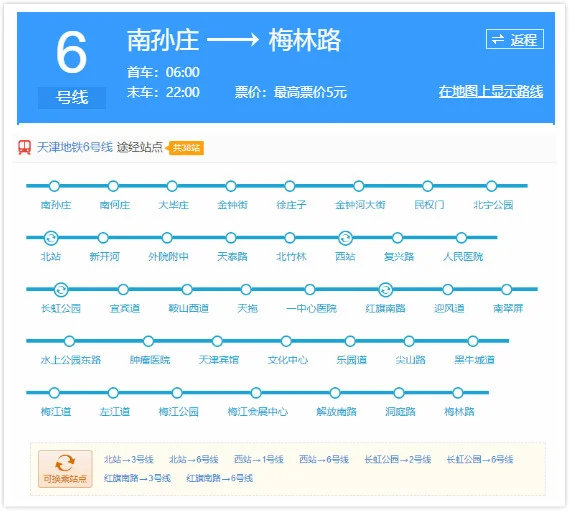Select the 梅江道 station node
Screen dimensions: 569x511
pyautogui.click(x=54, y=393)
